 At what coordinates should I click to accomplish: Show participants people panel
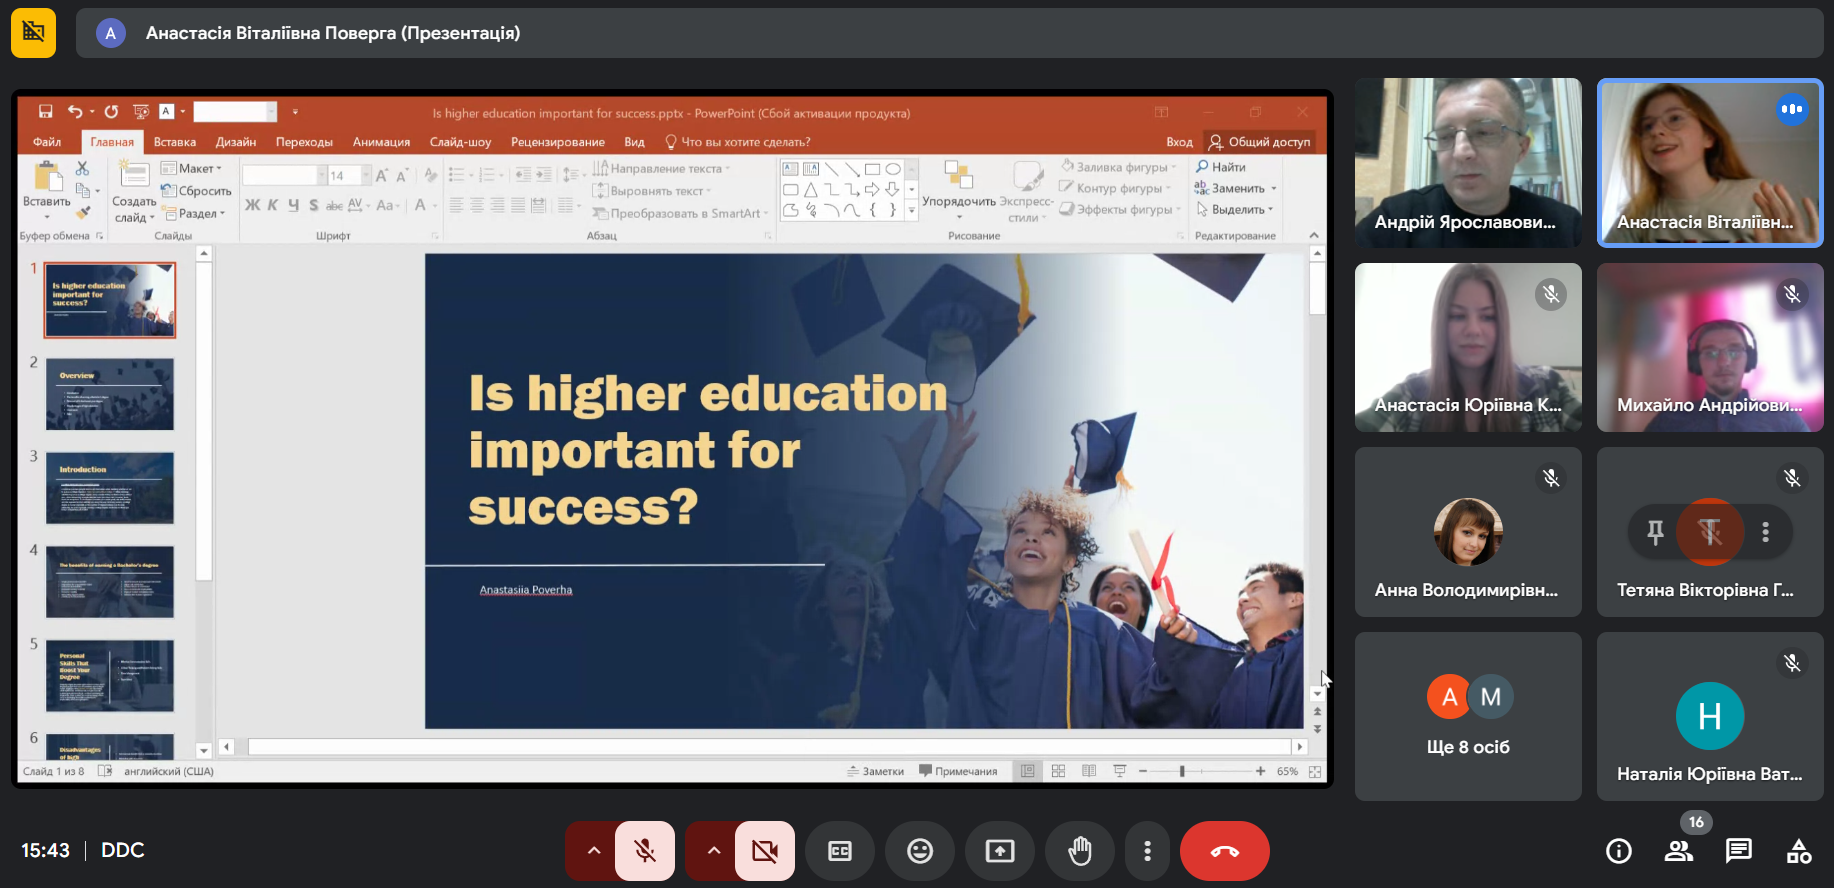point(1679,851)
